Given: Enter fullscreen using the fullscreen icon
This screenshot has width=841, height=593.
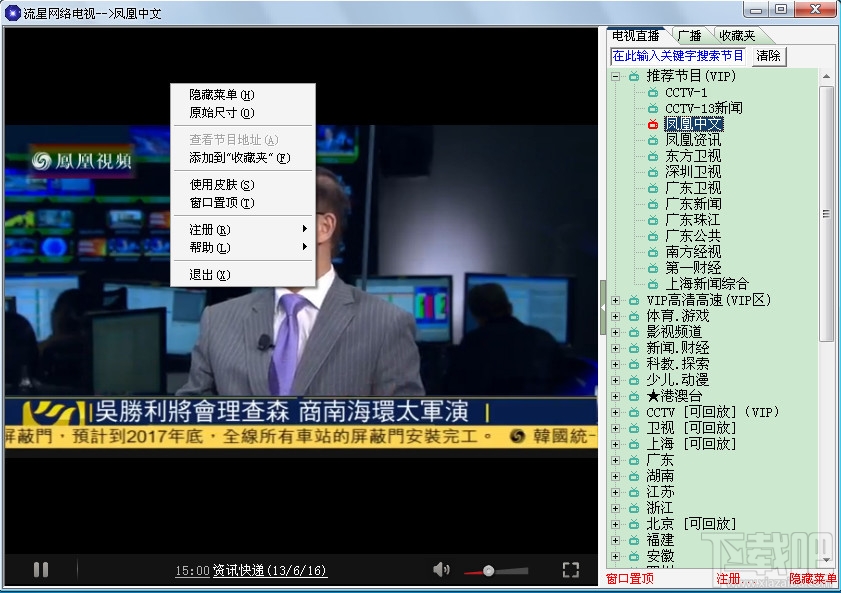Looking at the screenshot, I should click(x=572, y=568).
